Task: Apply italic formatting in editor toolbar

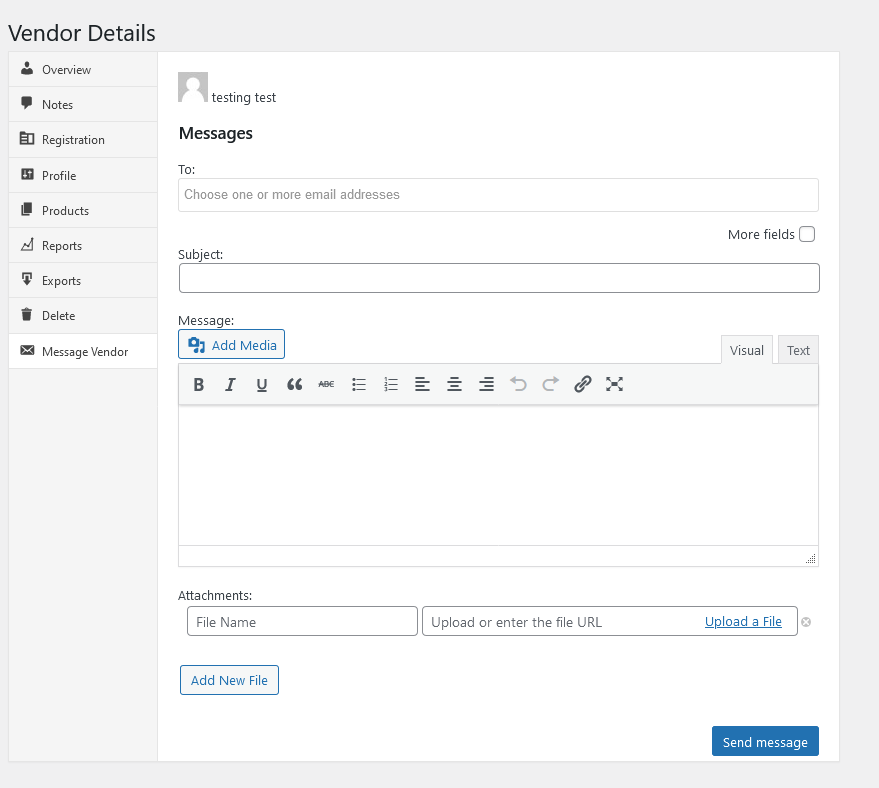Action: tap(230, 384)
